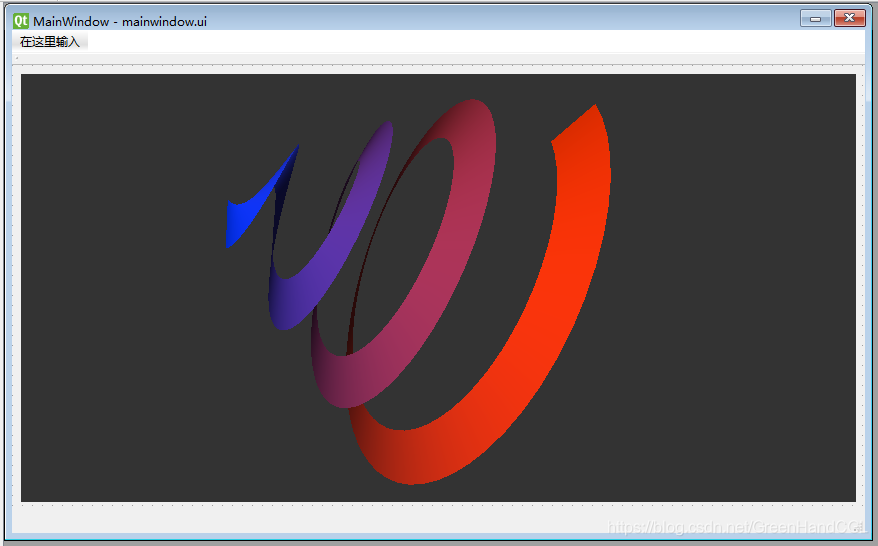878x546 pixels.
Task: Minimize the MainWindow form window
Action: 815,18
